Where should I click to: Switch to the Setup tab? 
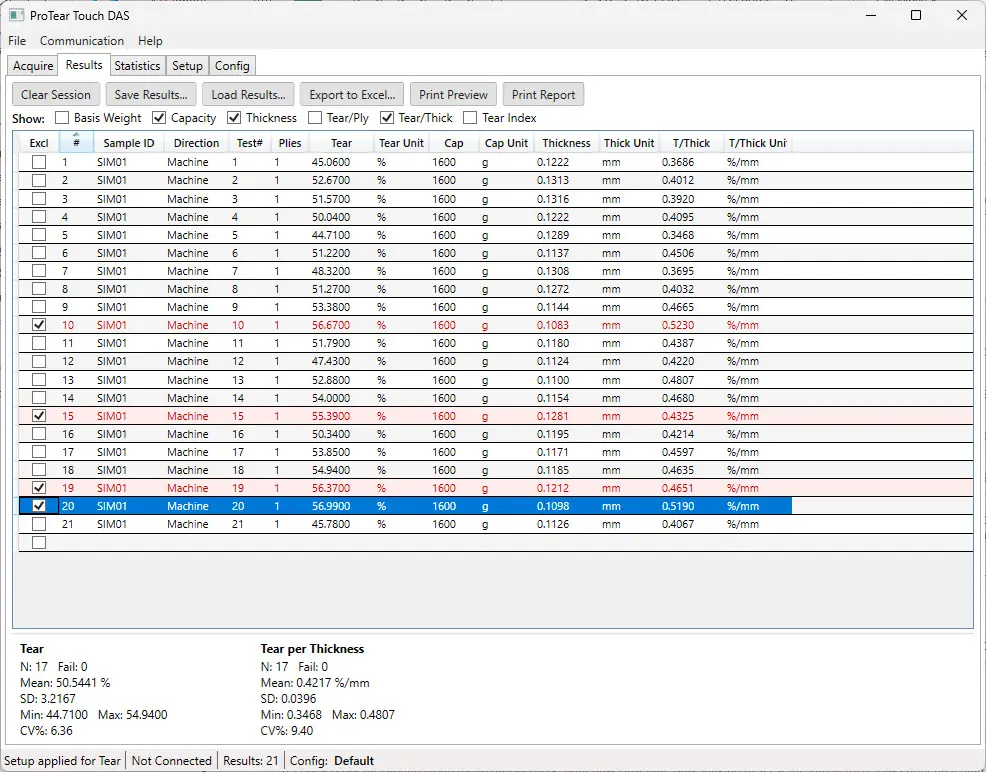click(x=187, y=66)
